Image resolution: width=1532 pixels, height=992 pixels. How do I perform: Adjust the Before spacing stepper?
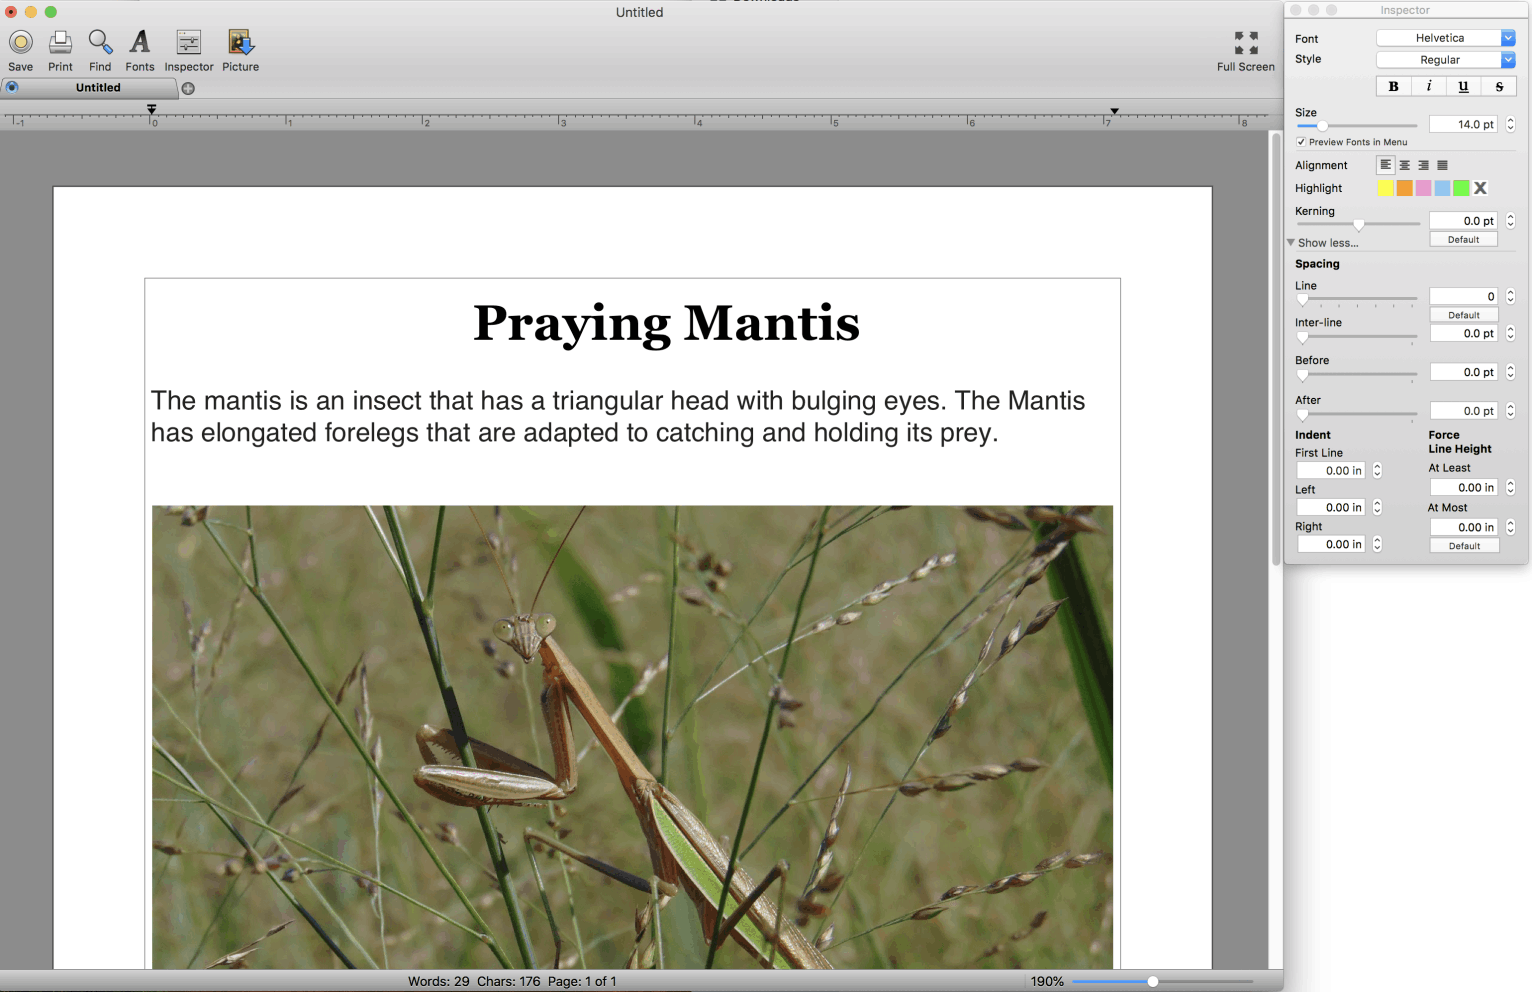coord(1510,372)
